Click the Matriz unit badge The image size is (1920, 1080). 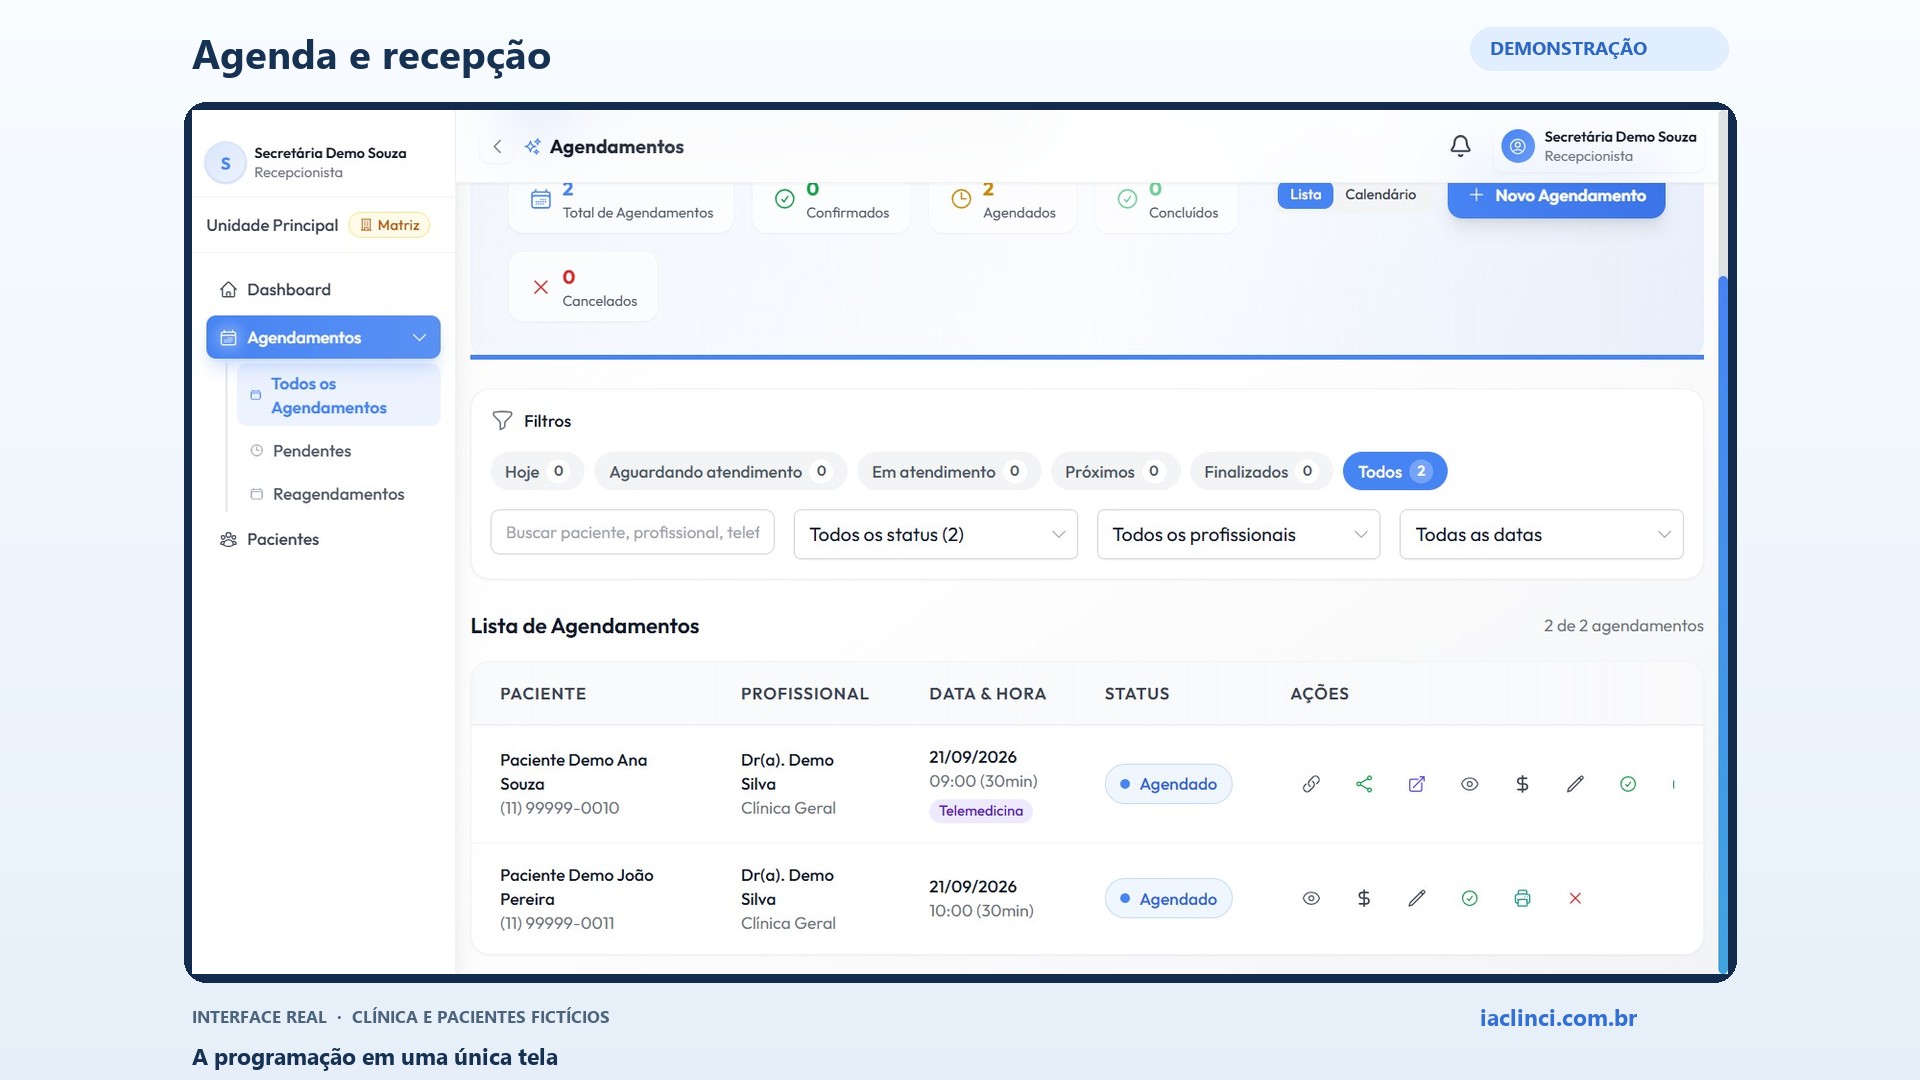(389, 225)
